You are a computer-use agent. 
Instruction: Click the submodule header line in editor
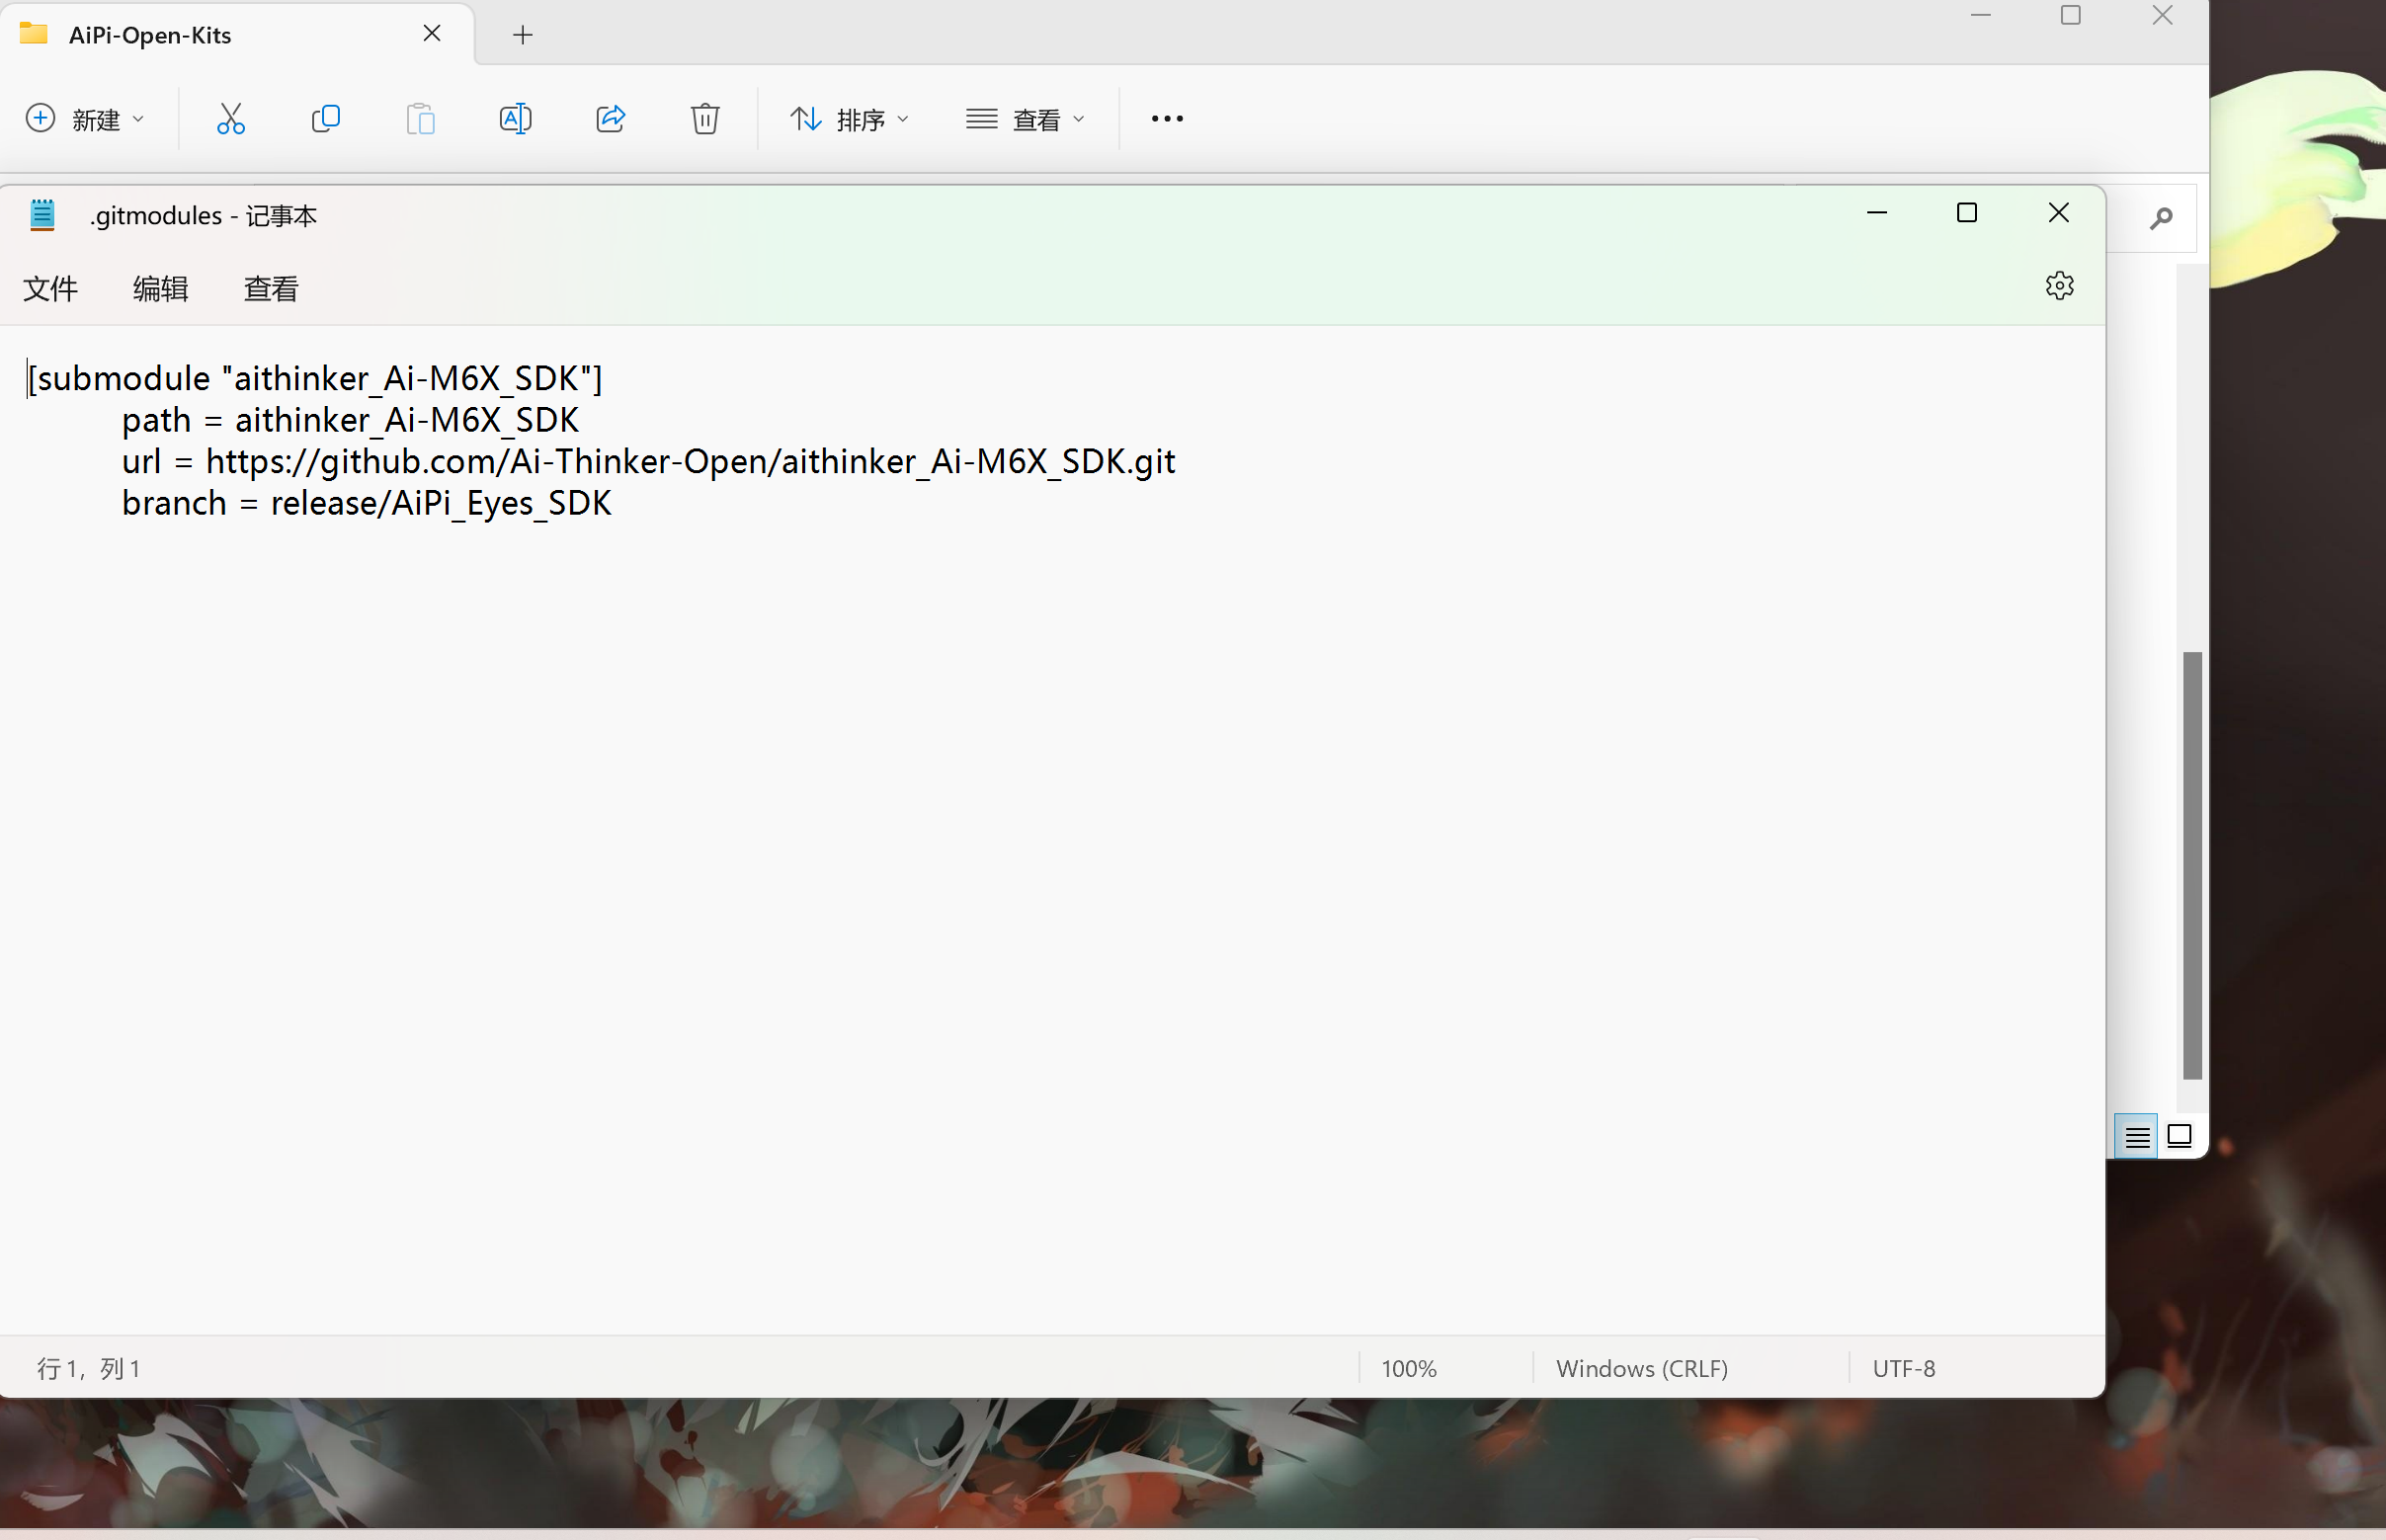pos(315,378)
